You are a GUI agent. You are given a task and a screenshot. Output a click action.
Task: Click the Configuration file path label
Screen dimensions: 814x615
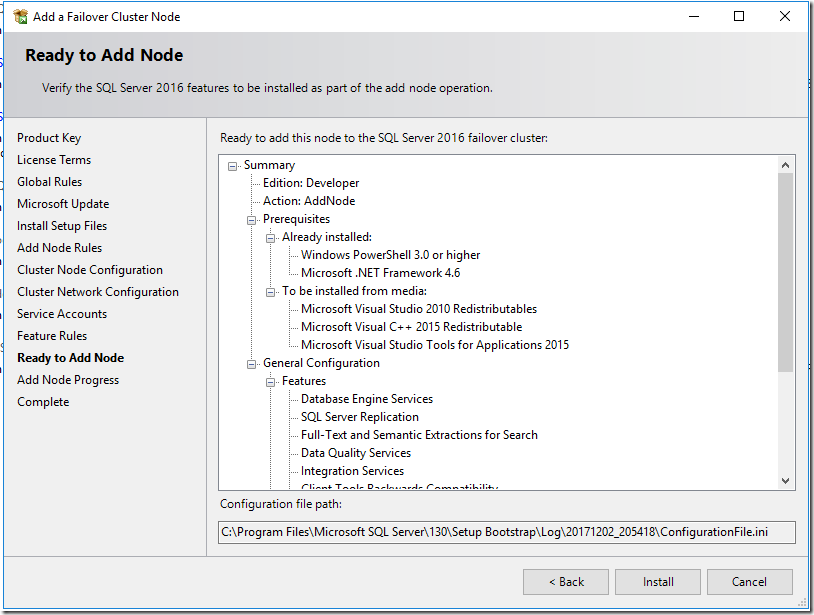click(x=281, y=504)
